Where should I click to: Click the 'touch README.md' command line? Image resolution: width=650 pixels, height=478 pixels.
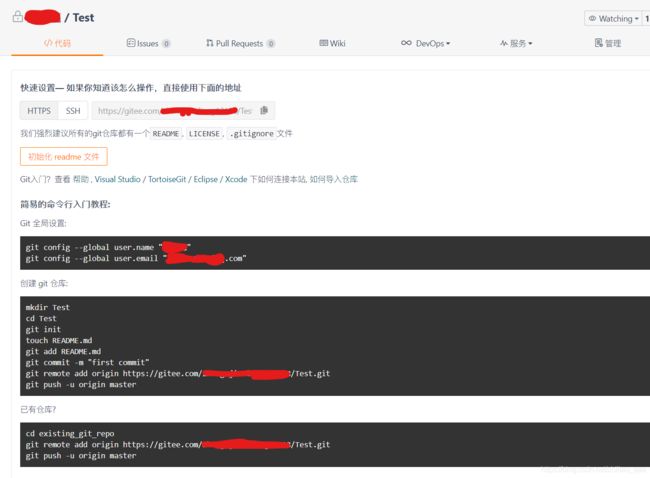[x=59, y=340]
